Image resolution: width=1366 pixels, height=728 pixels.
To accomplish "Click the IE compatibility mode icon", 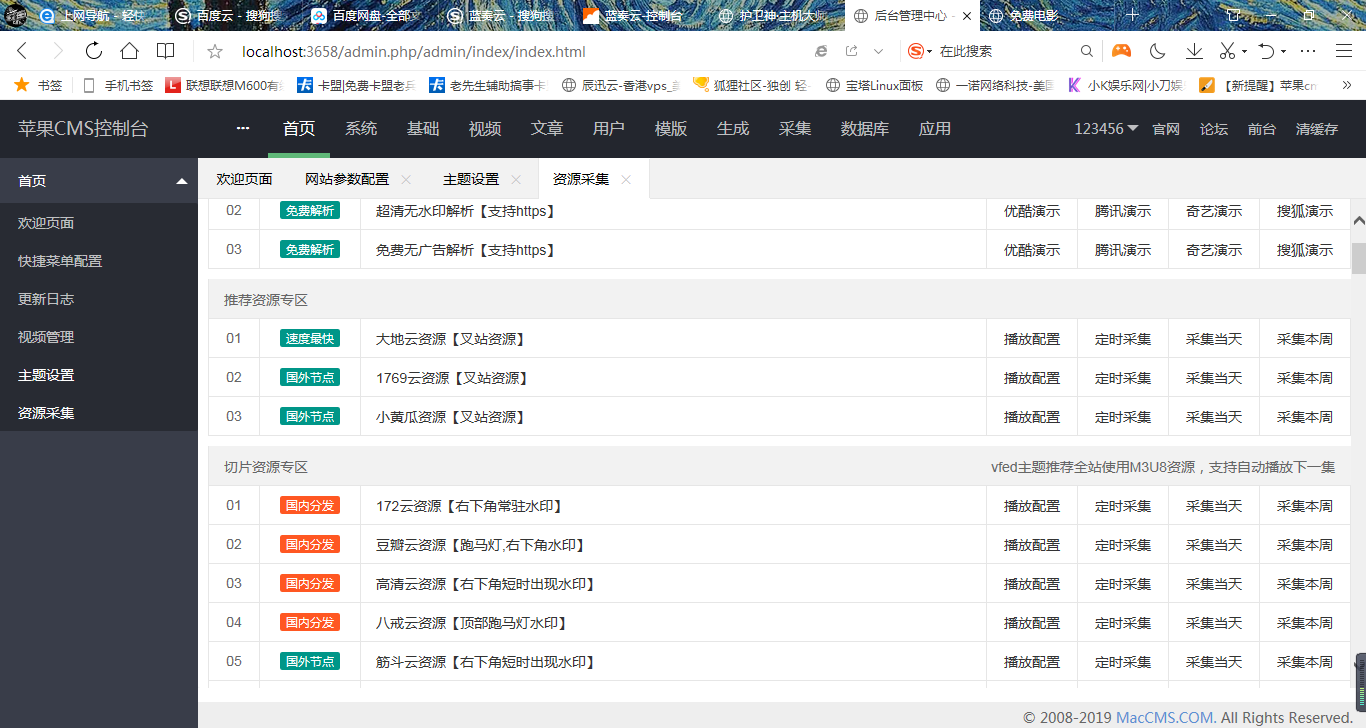I will coord(821,51).
